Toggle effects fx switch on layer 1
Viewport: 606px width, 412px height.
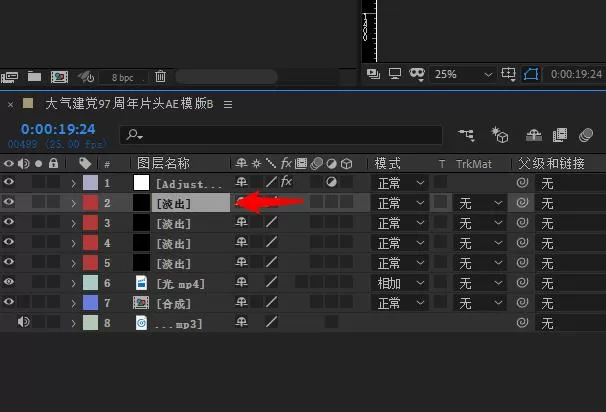pyautogui.click(x=286, y=182)
